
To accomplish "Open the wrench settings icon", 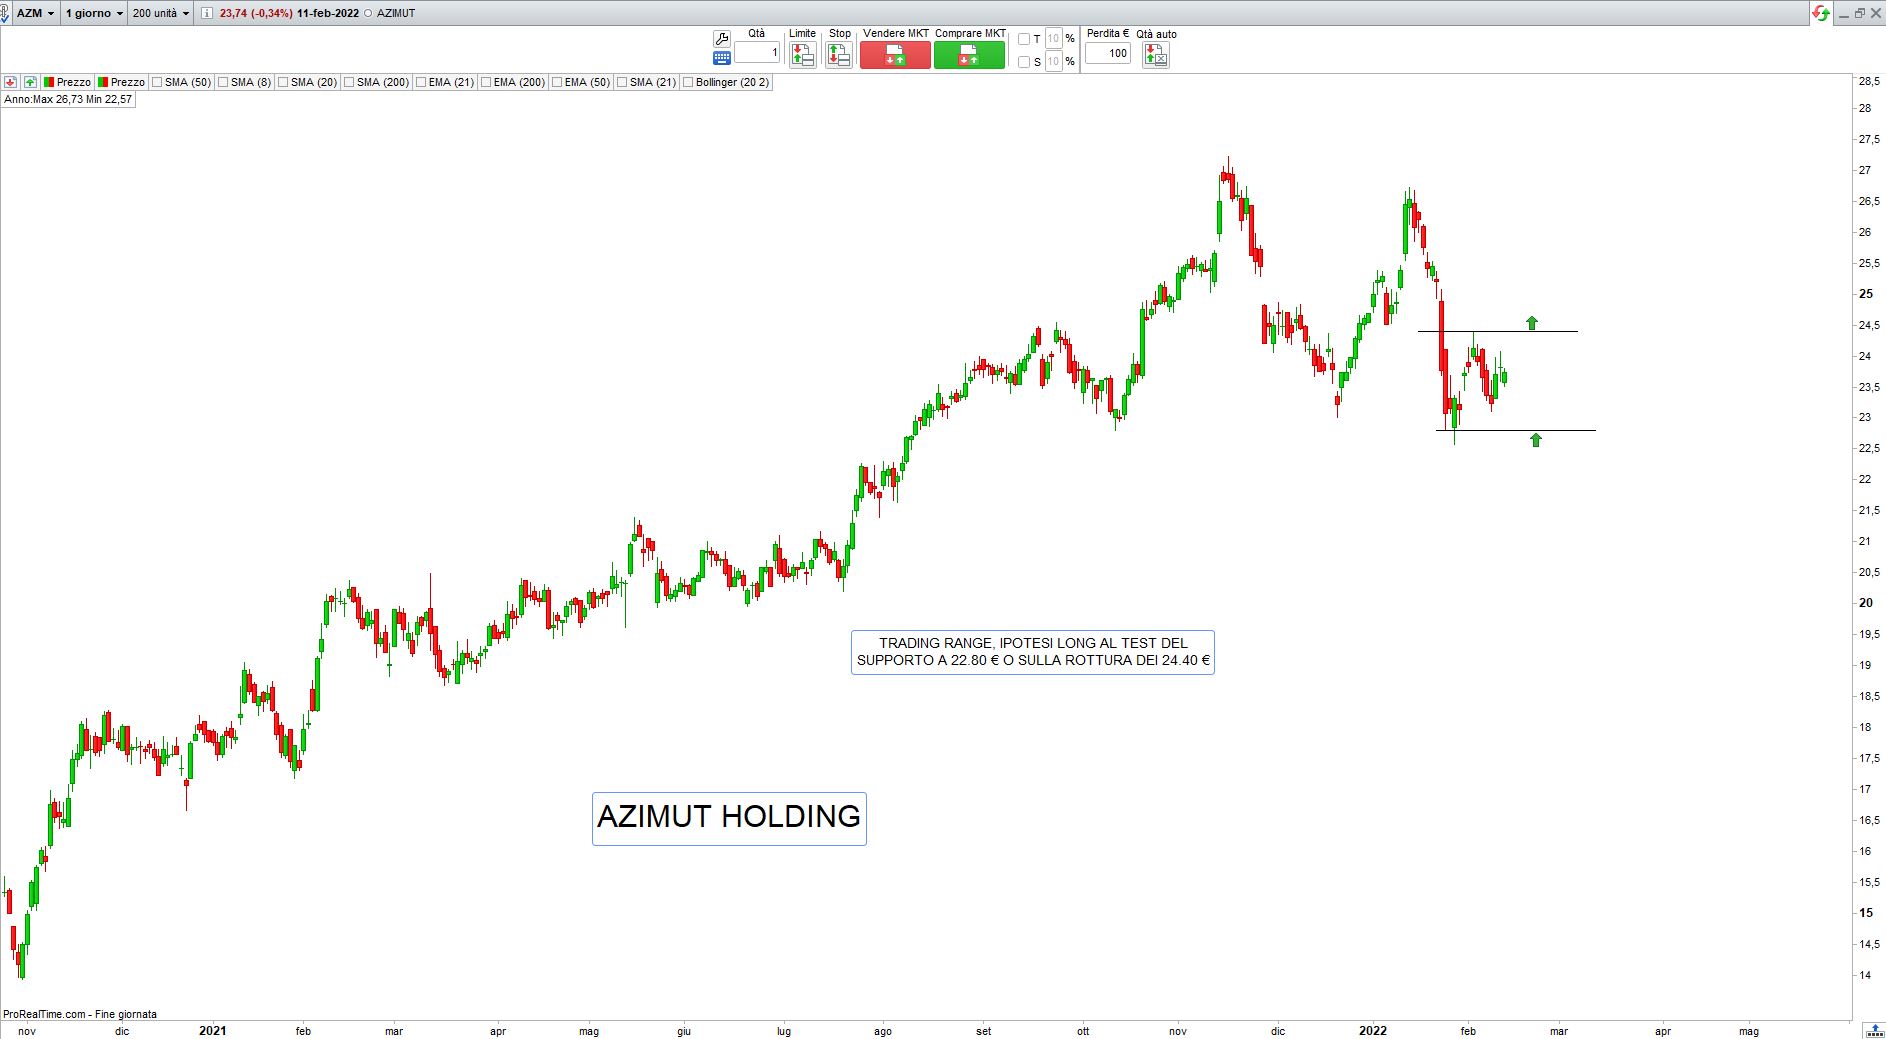I will coord(721,38).
